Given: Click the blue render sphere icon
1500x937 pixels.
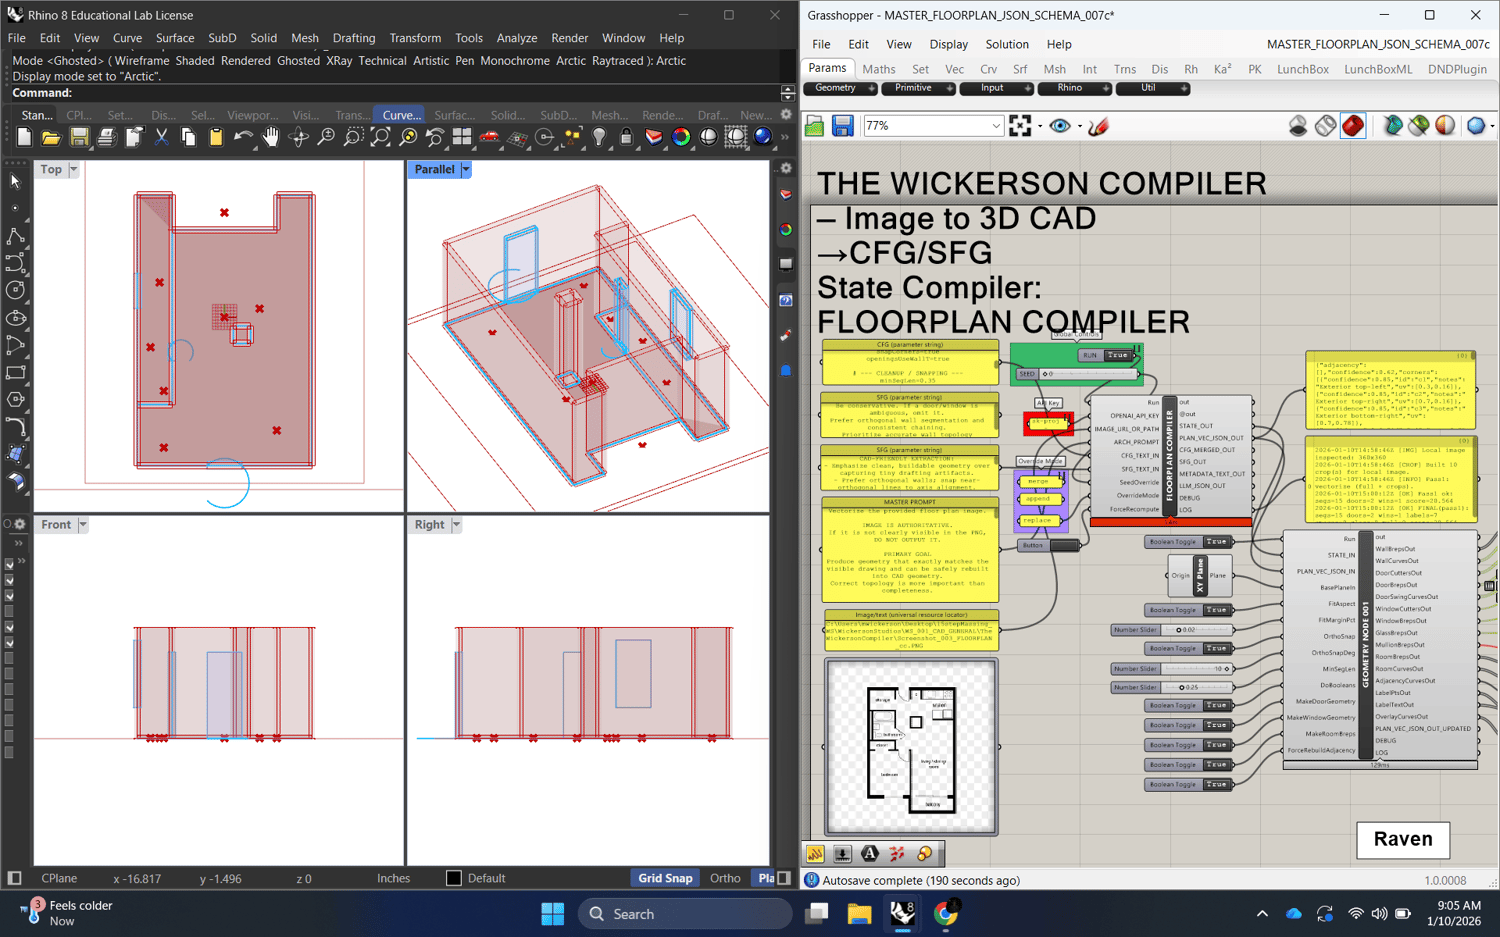Looking at the screenshot, I should pos(763,138).
